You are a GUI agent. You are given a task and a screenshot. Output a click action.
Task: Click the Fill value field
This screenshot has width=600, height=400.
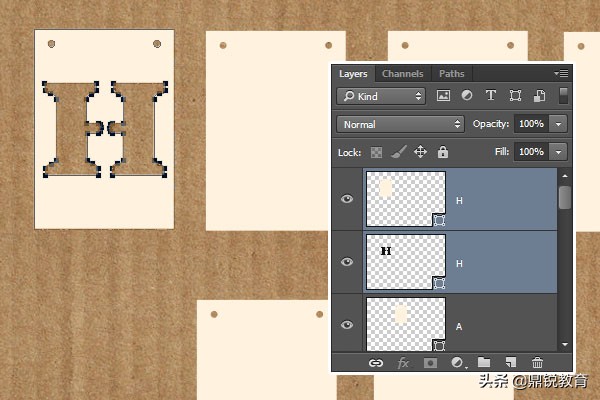pos(531,152)
